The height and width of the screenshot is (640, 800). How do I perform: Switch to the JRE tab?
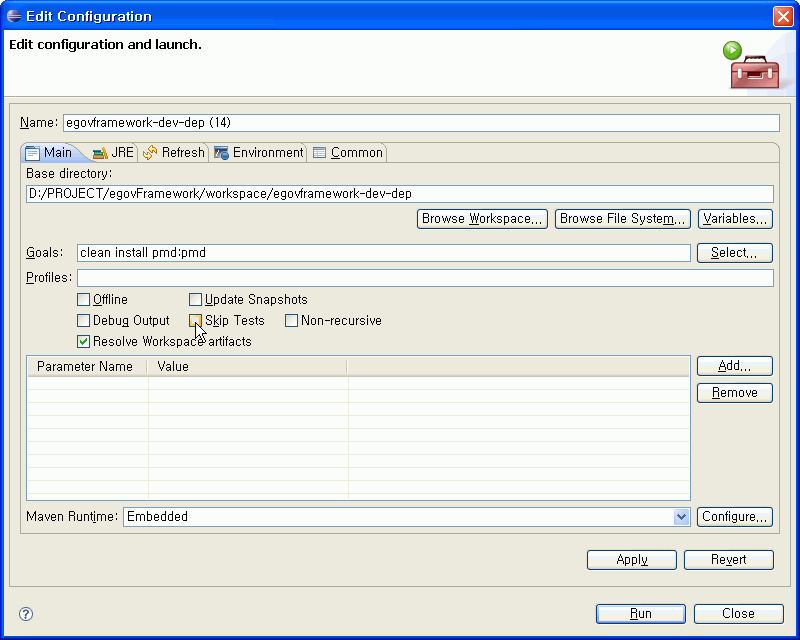[x=113, y=153]
